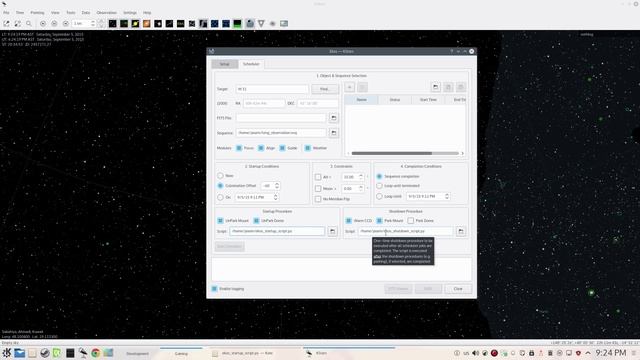Enable the Alt constraint checkbox
Screen dimensions: 640x360
[318, 177]
